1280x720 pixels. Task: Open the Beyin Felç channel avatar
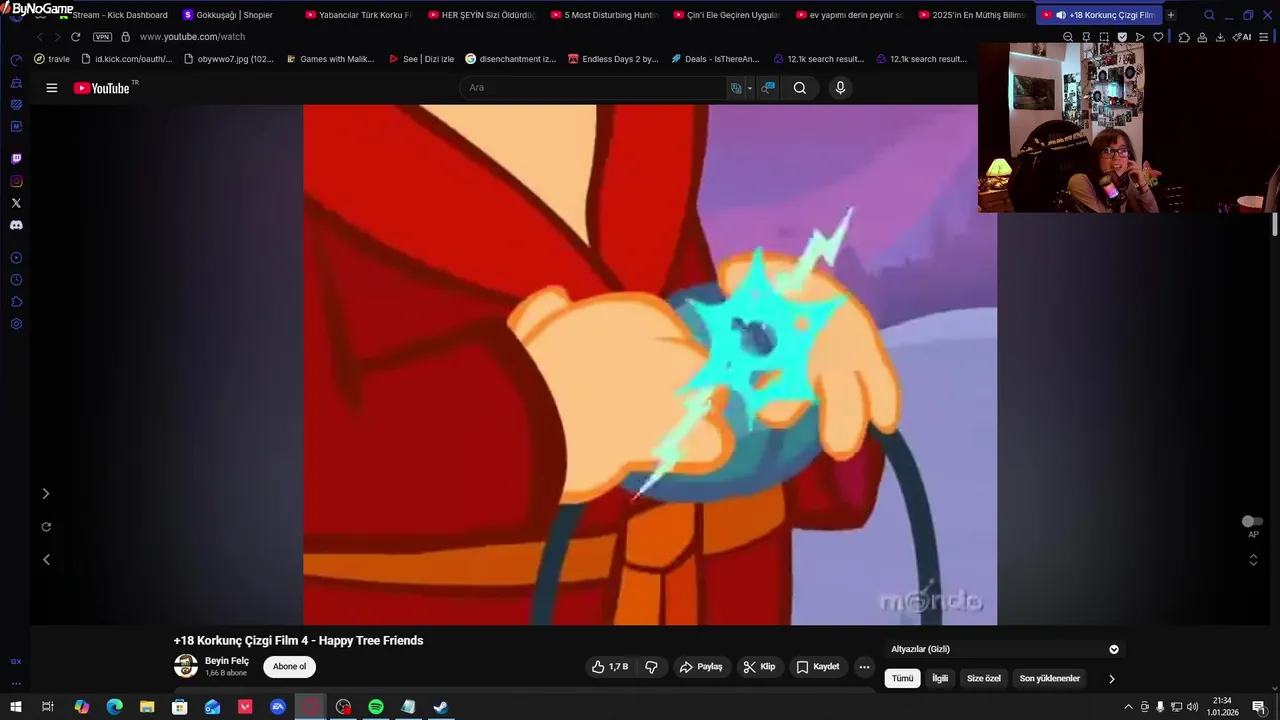pos(186,666)
